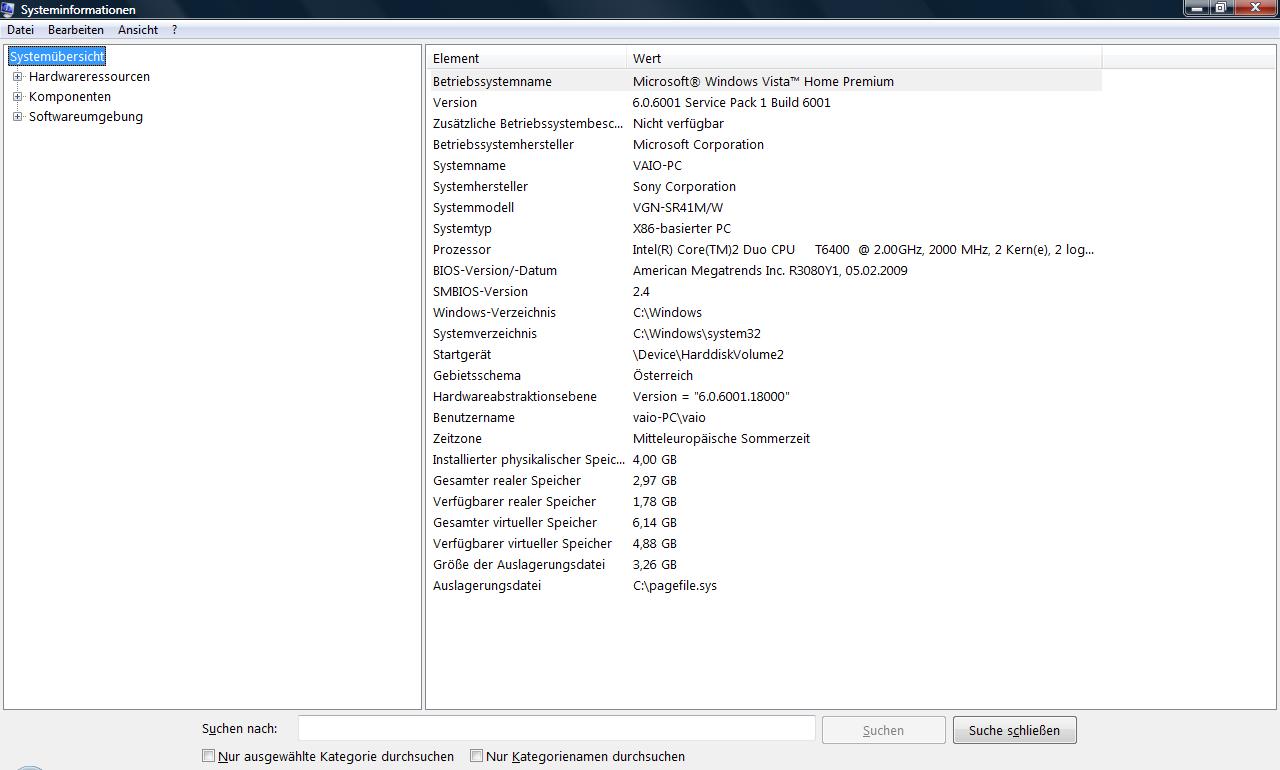
Task: Click the Österreich value
Action: pos(663,376)
